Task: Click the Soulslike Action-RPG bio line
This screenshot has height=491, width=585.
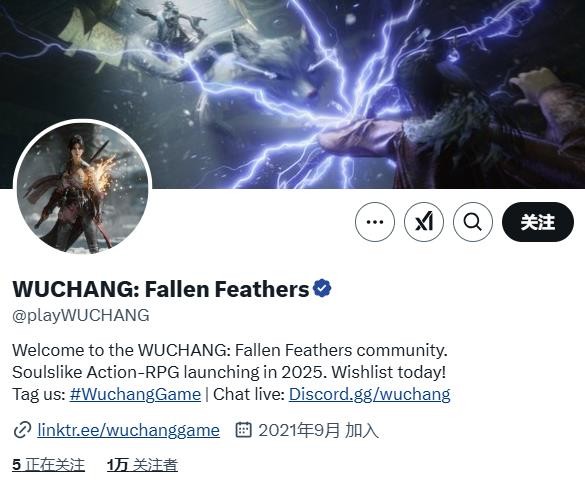Action: click(x=229, y=372)
